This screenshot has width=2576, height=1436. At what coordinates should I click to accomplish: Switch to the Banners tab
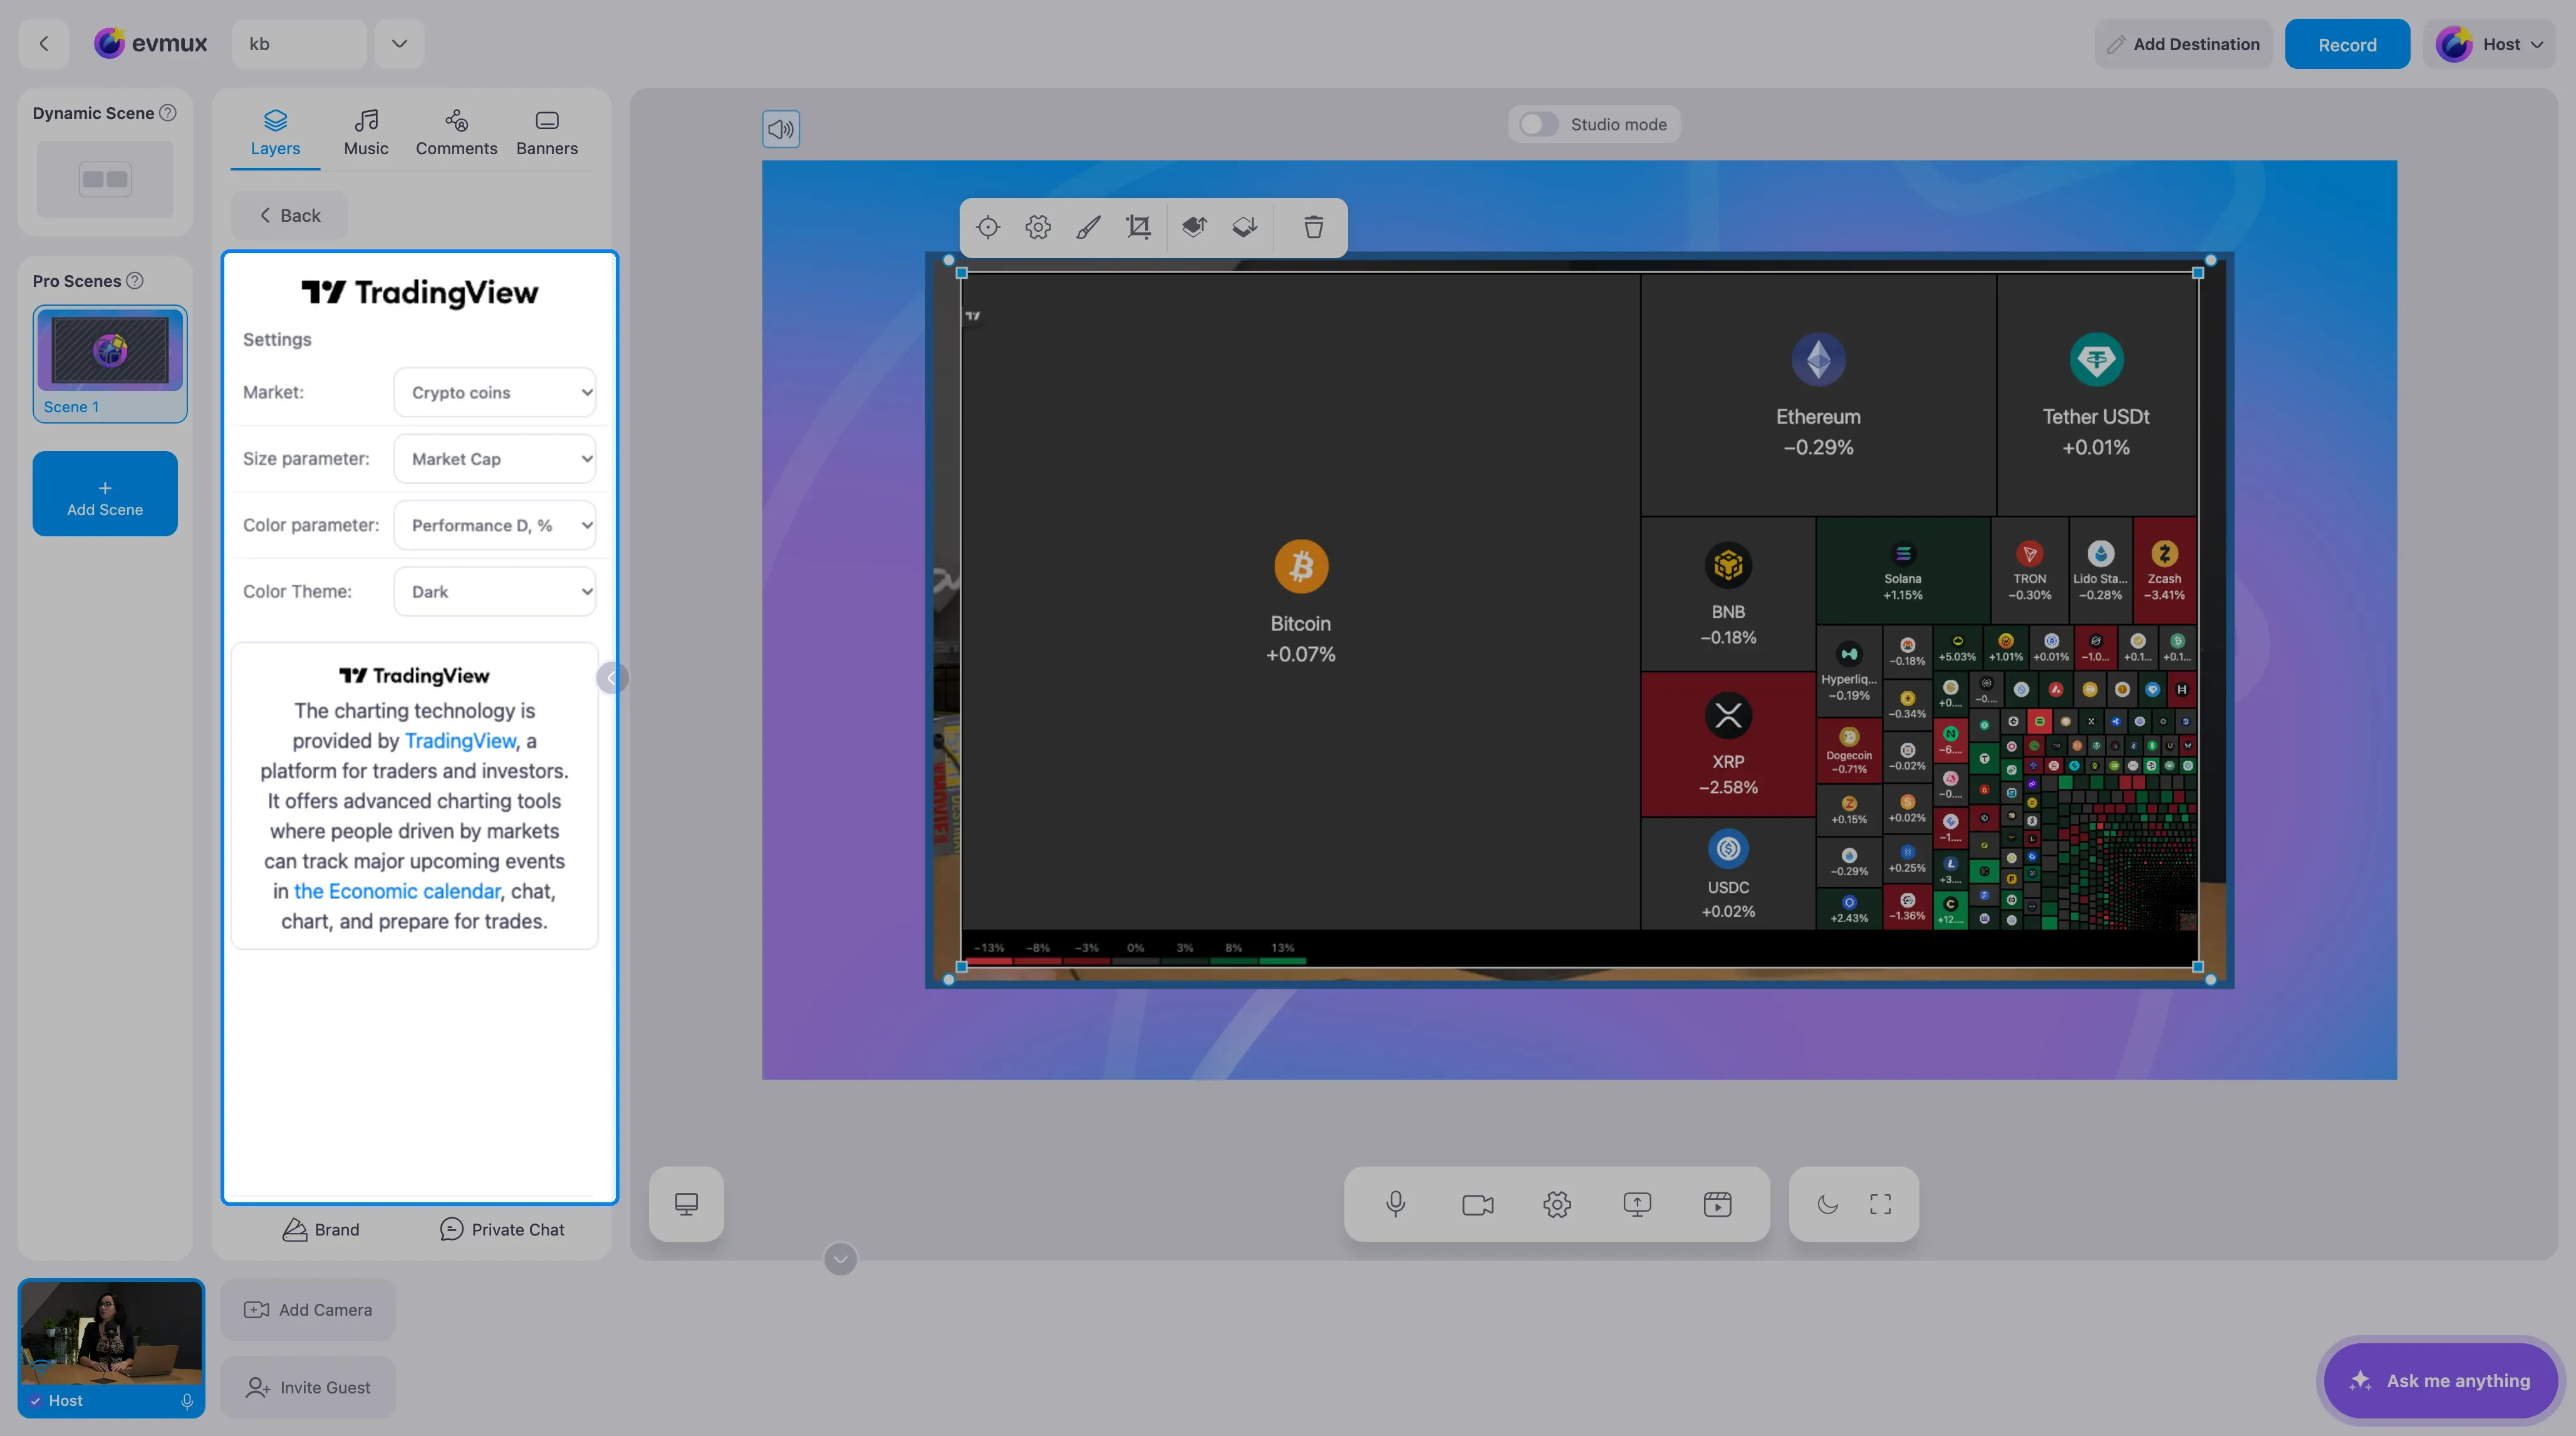tap(547, 133)
